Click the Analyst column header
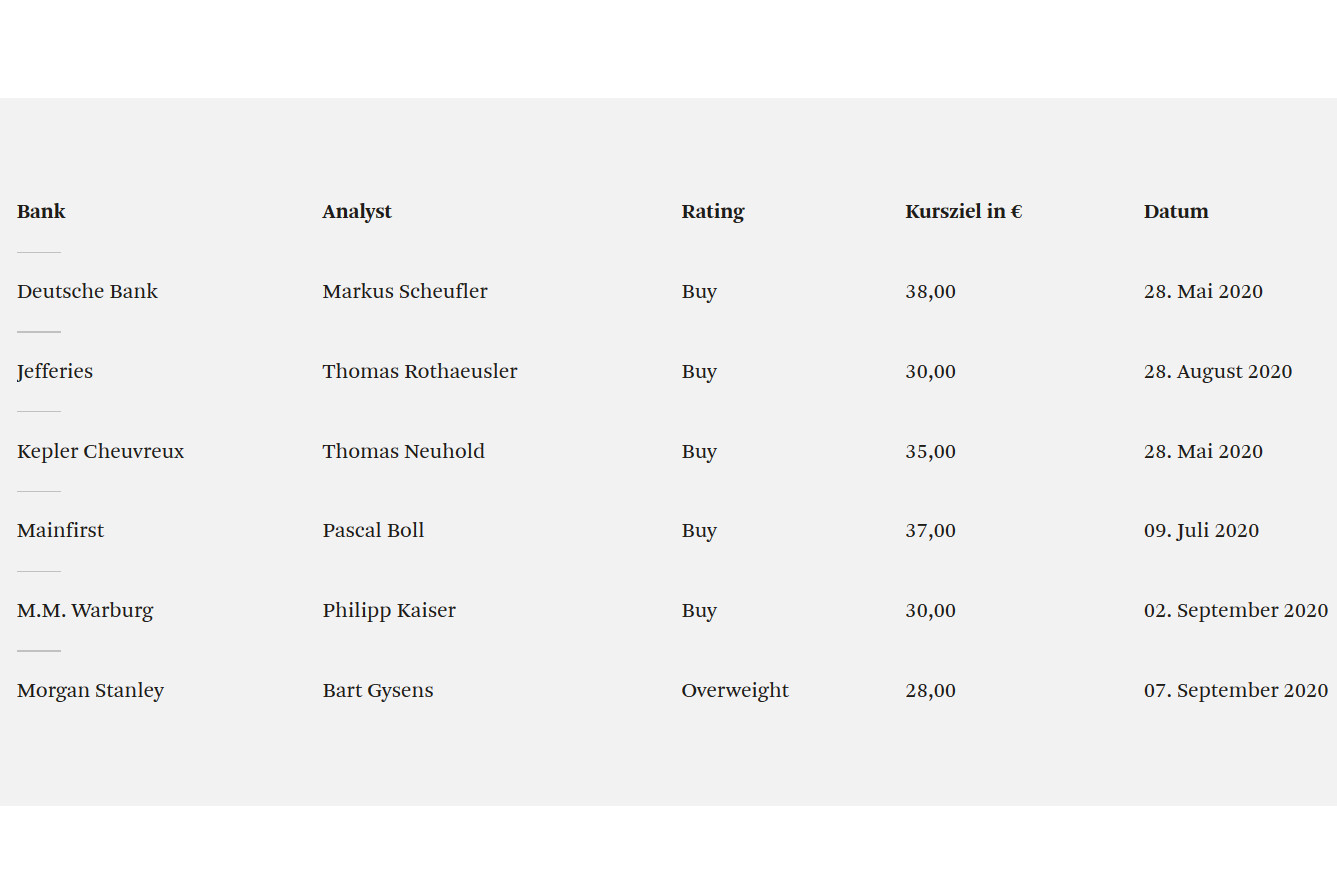 coord(357,211)
